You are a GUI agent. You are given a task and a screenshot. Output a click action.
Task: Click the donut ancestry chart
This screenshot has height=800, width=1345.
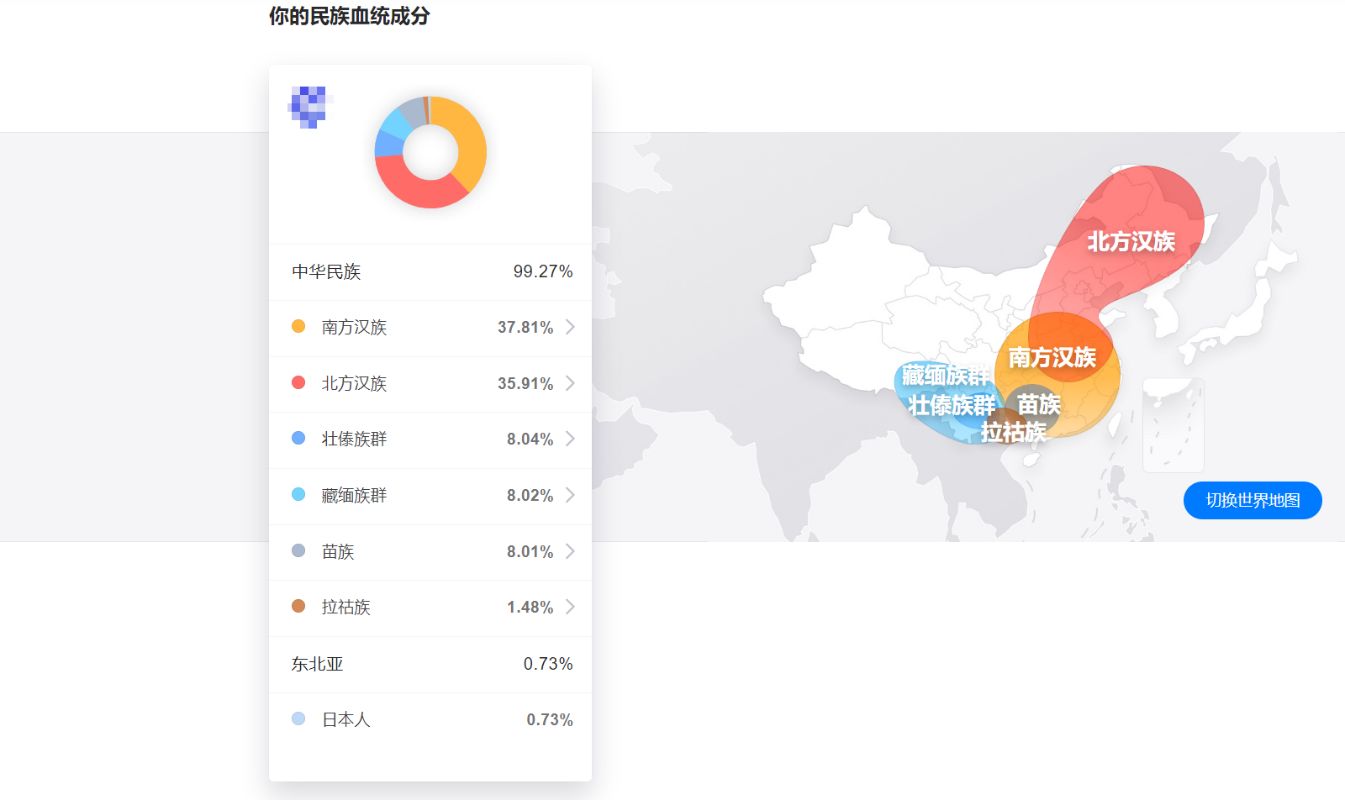[430, 152]
